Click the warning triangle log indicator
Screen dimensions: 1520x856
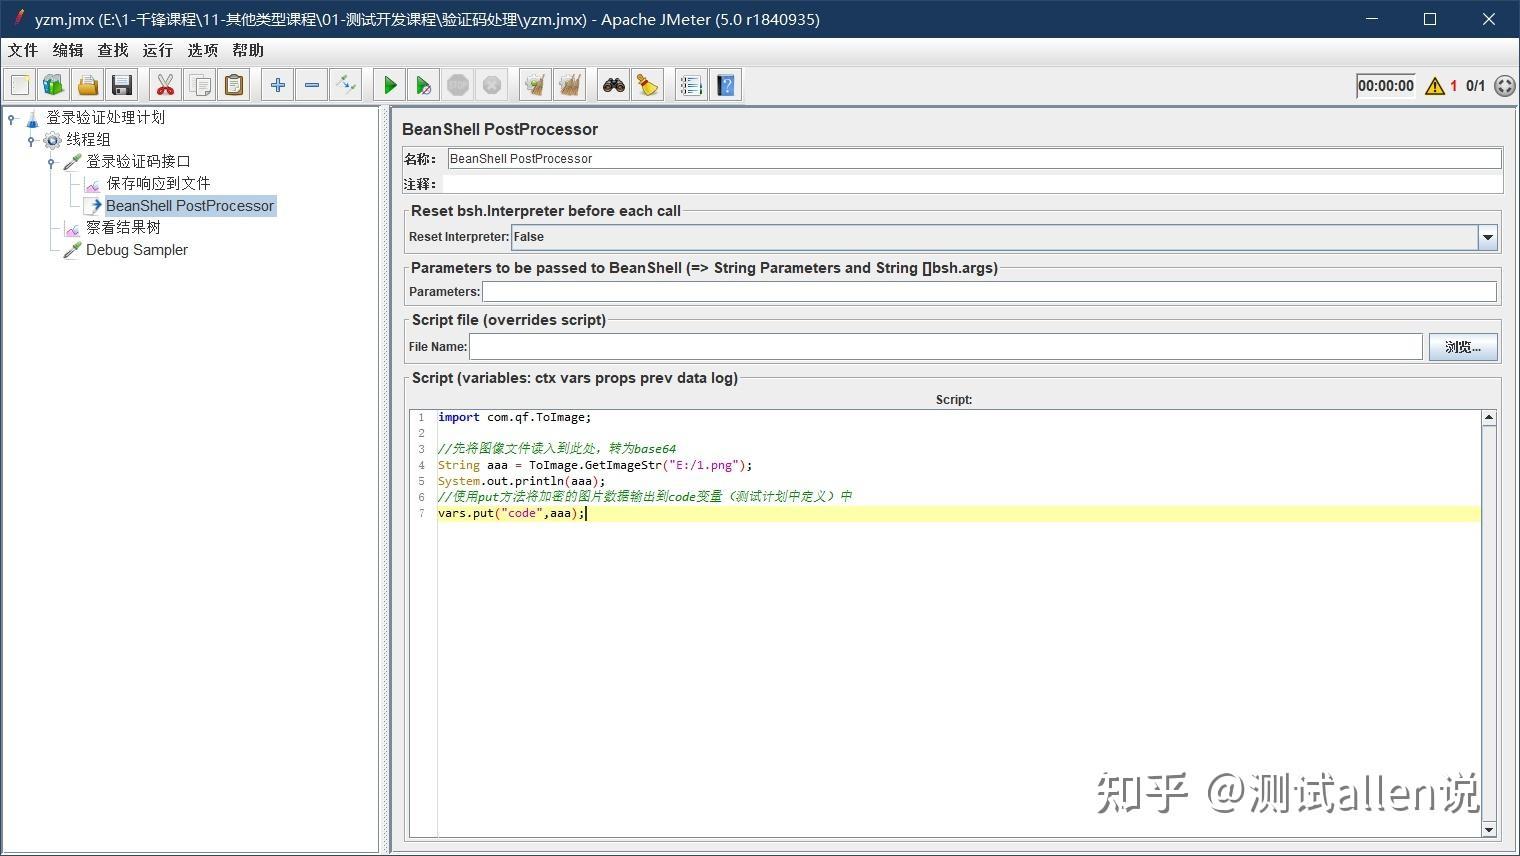click(1435, 86)
